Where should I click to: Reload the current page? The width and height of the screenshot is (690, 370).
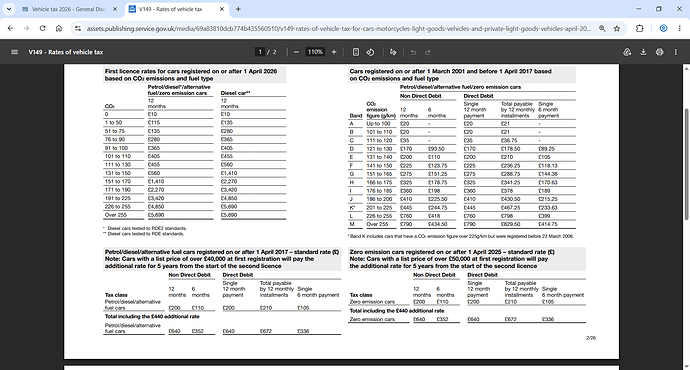click(42, 28)
